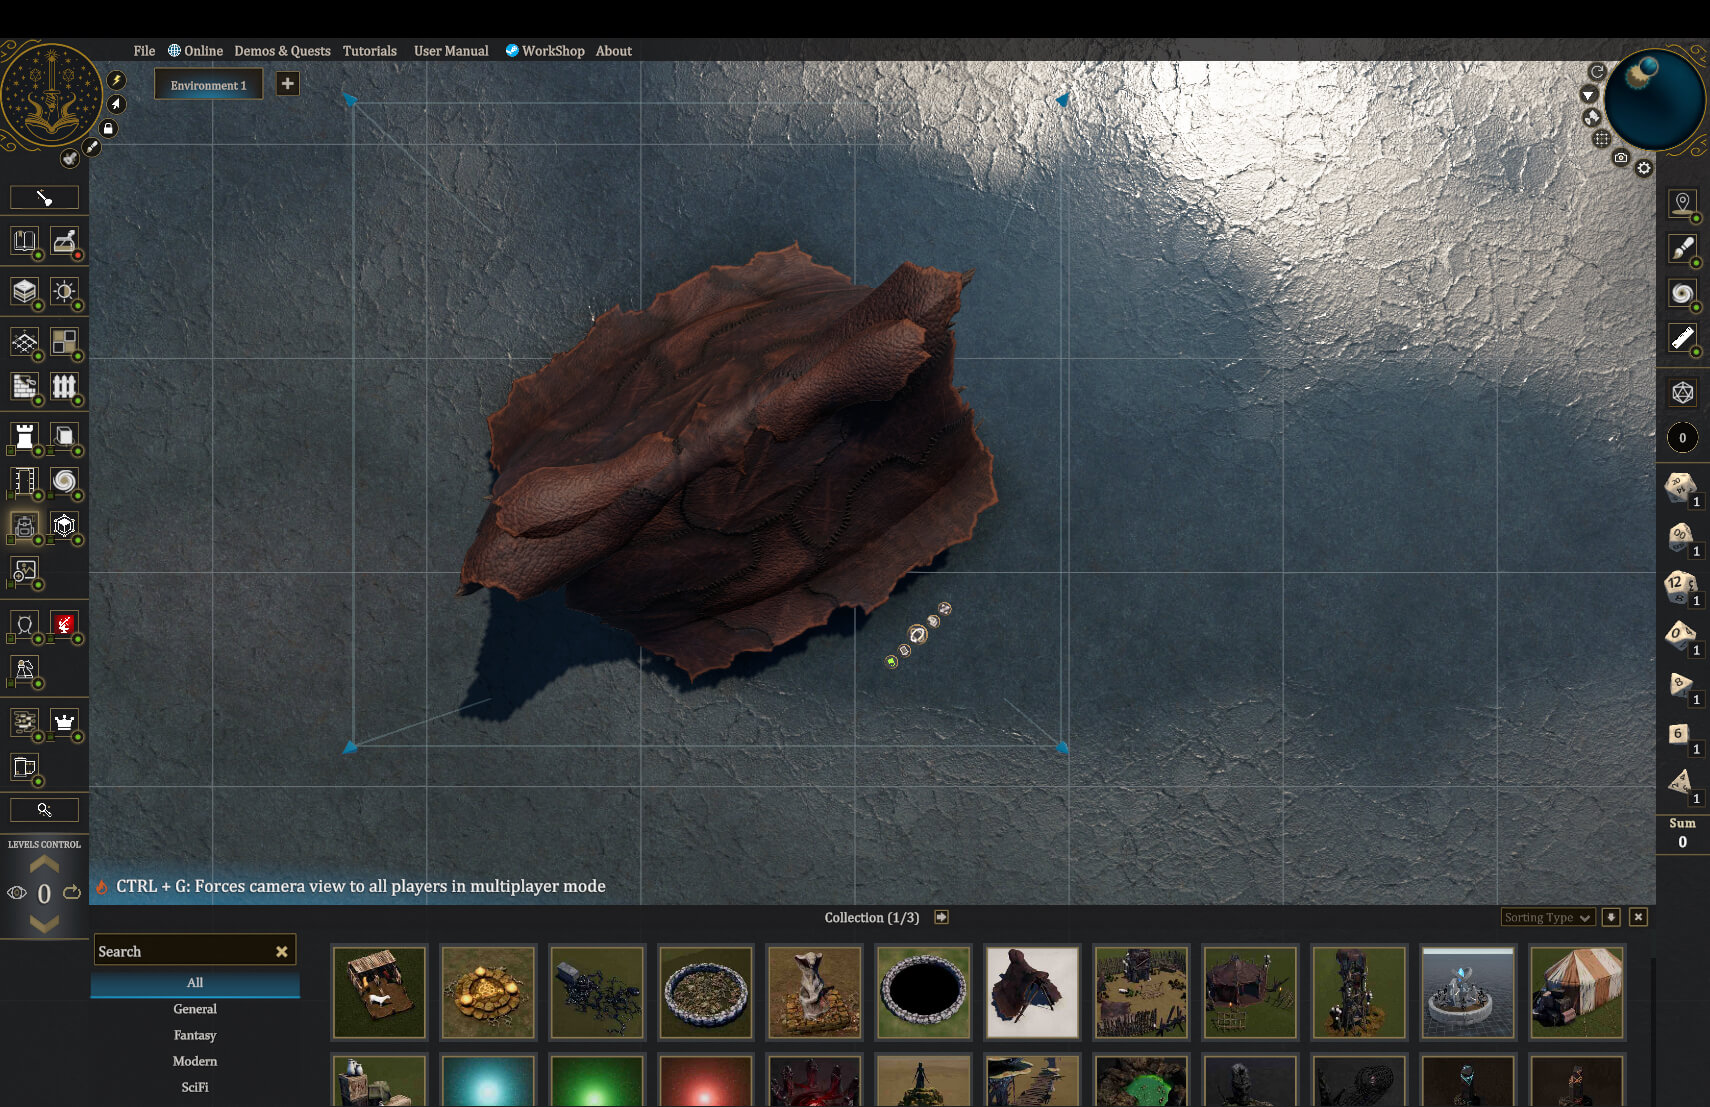Open the Sorting Type dropdown

pyautogui.click(x=1548, y=917)
